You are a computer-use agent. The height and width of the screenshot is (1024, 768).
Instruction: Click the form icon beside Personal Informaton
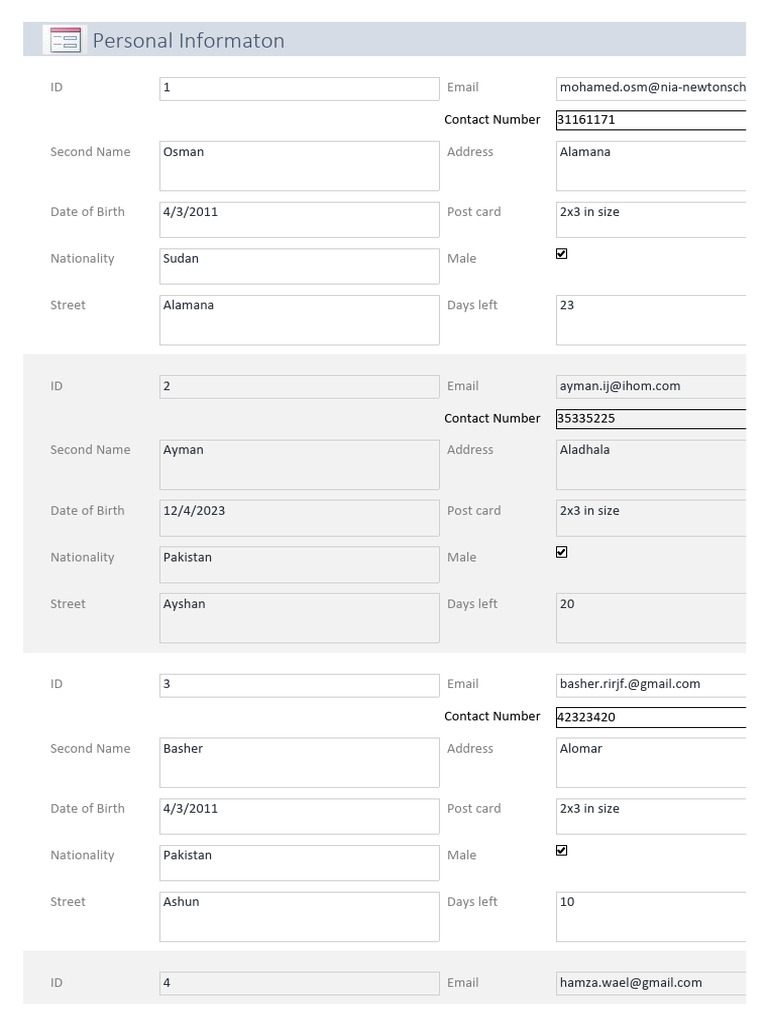[x=65, y=40]
